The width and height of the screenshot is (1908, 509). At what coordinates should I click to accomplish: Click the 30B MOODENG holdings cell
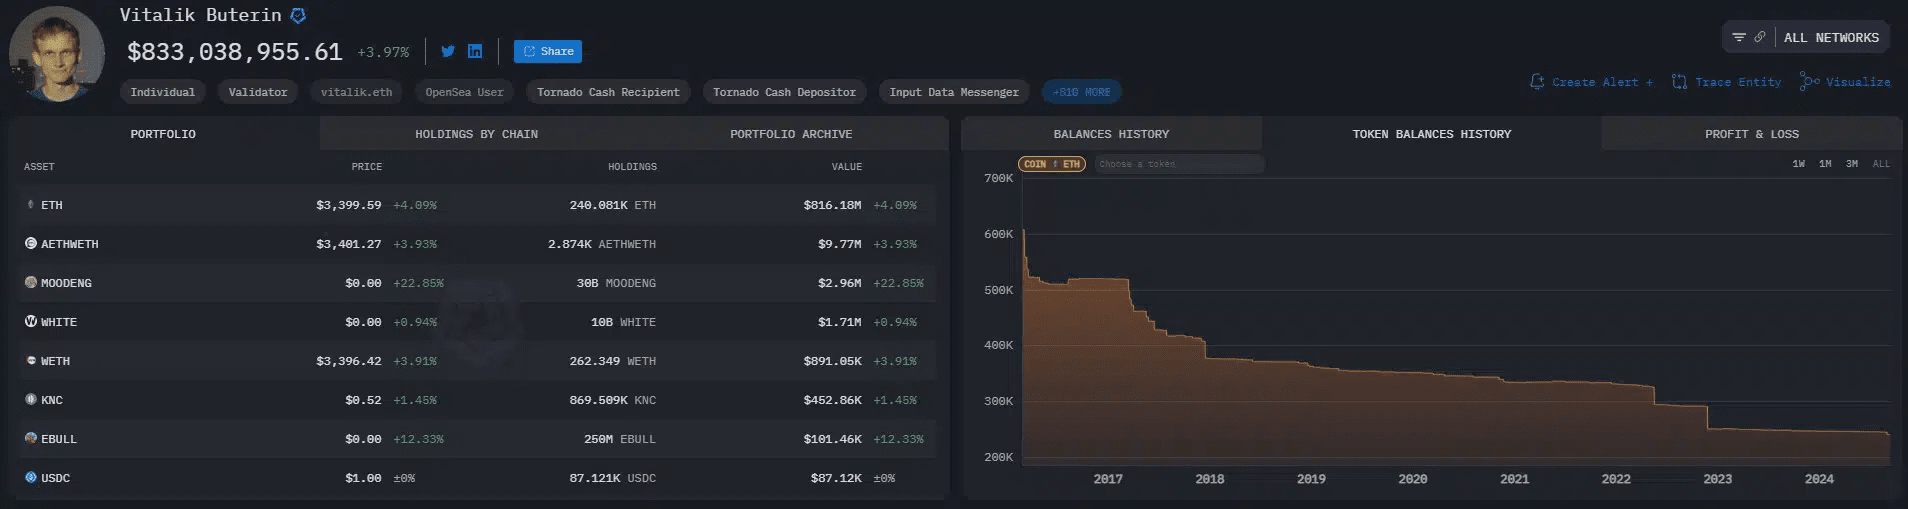pyautogui.click(x=616, y=283)
